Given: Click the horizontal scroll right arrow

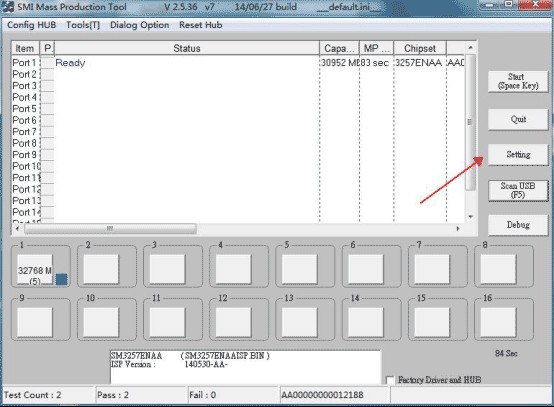Looking at the screenshot, I should pyautogui.click(x=458, y=229).
